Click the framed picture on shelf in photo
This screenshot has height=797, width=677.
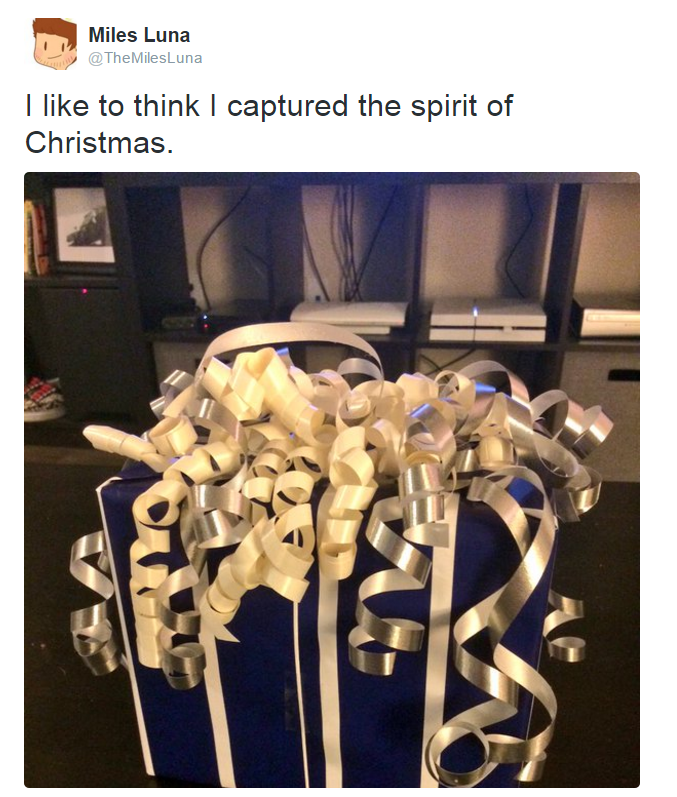click(x=83, y=225)
